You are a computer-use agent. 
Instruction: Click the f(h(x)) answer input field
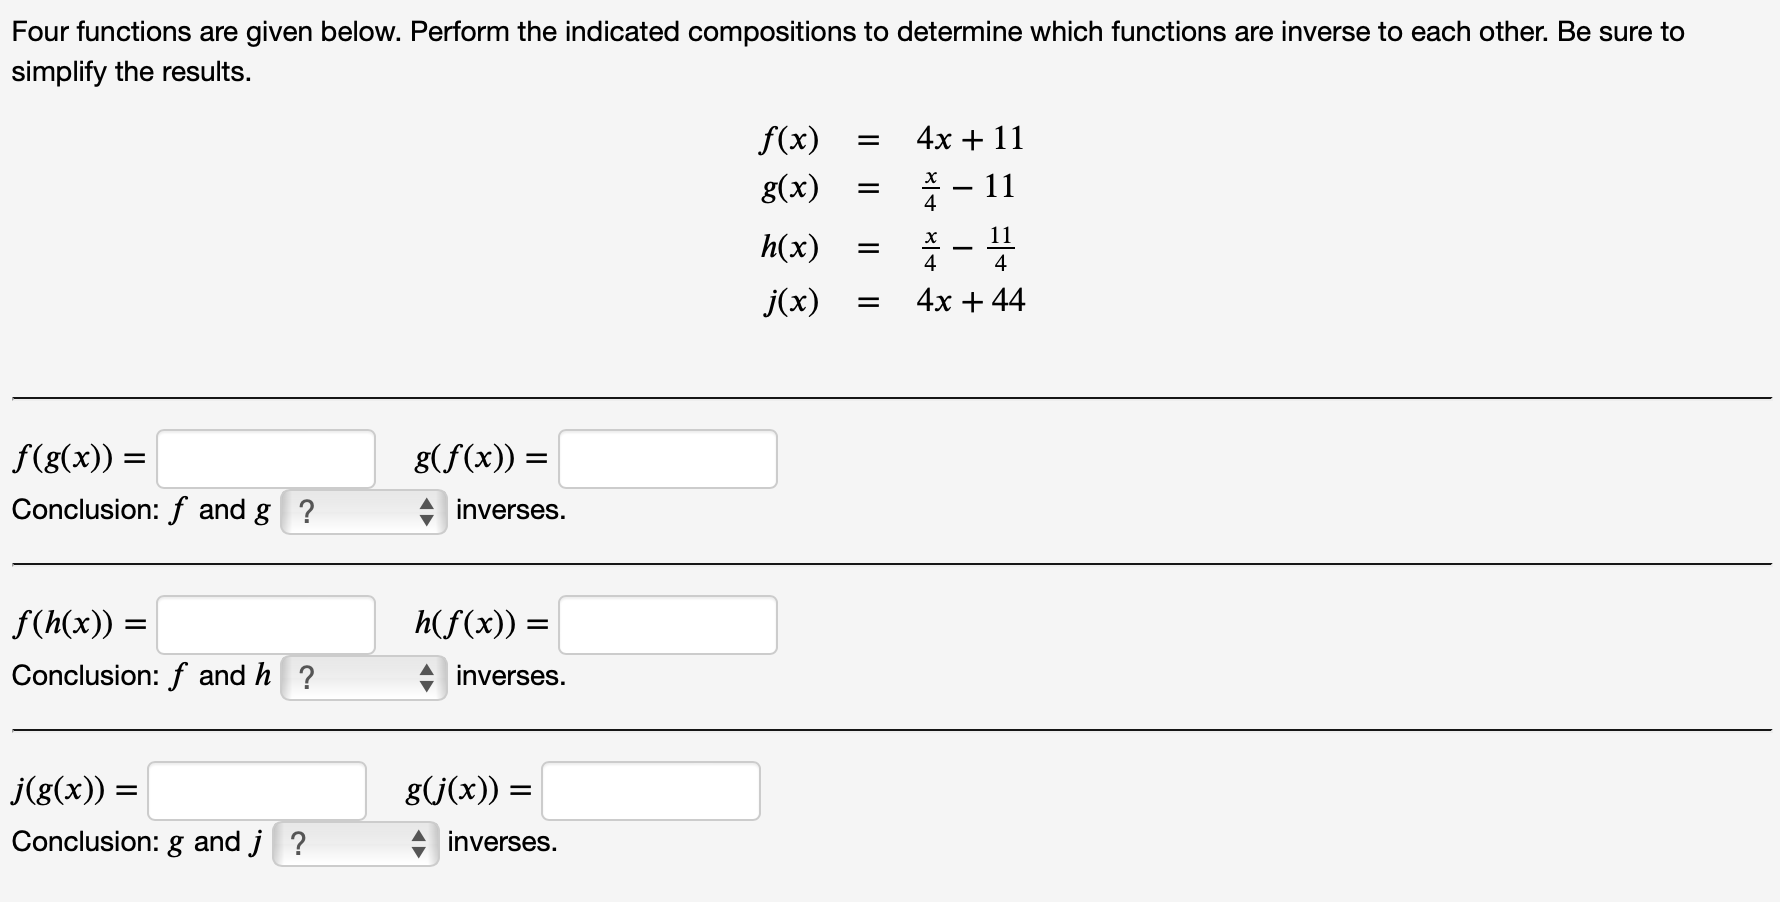265,624
